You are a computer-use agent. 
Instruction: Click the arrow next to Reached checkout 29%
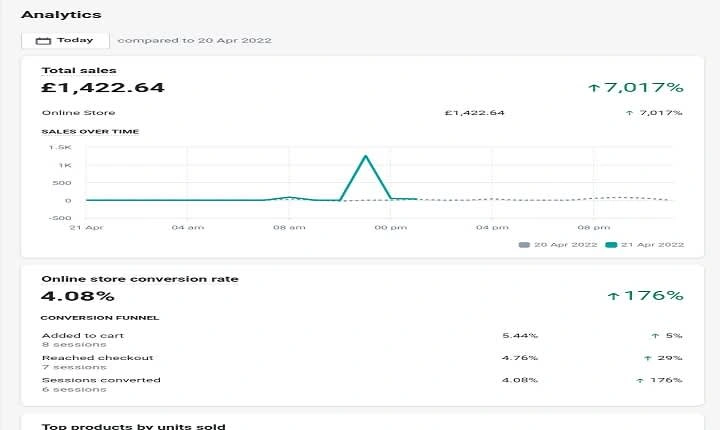click(x=647, y=358)
